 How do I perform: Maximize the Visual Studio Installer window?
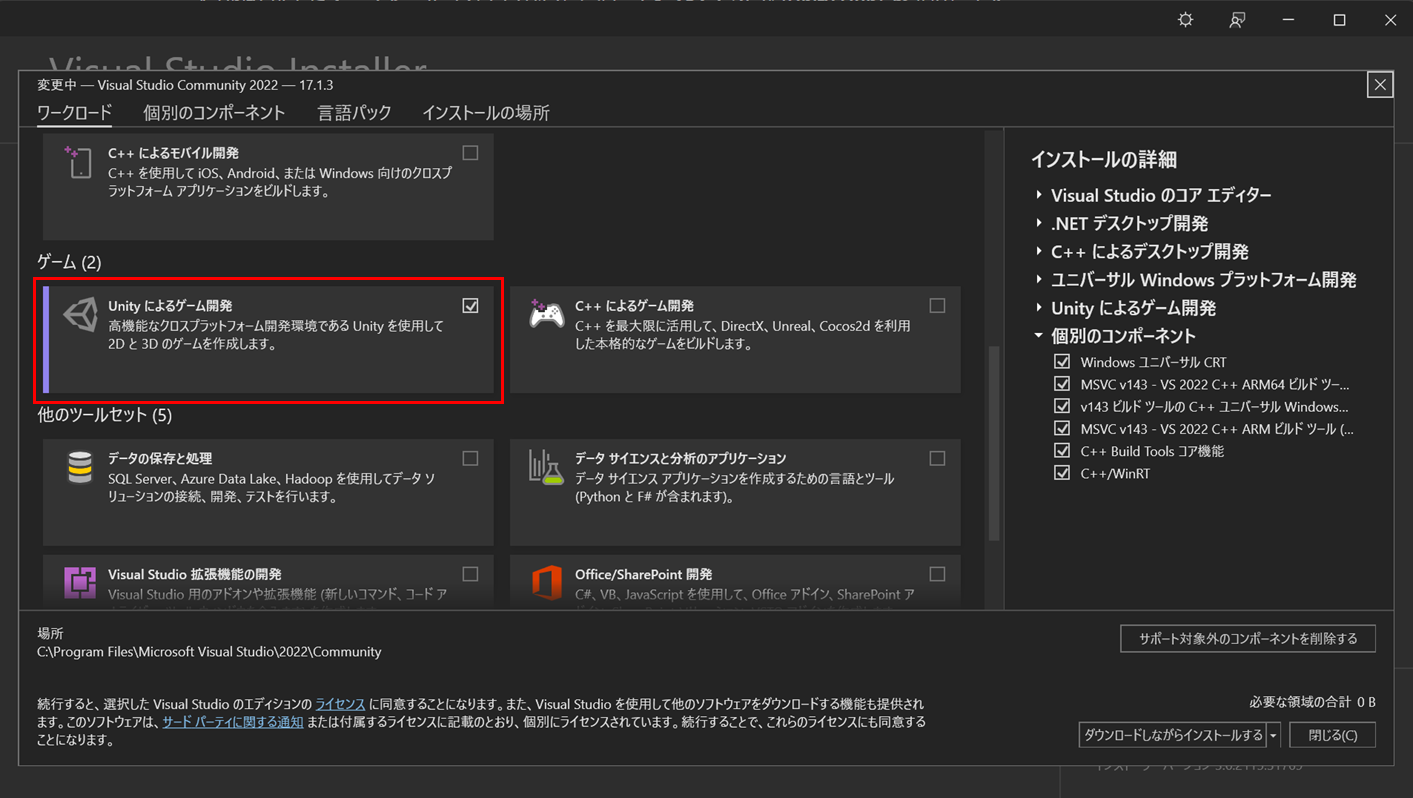[1339, 20]
